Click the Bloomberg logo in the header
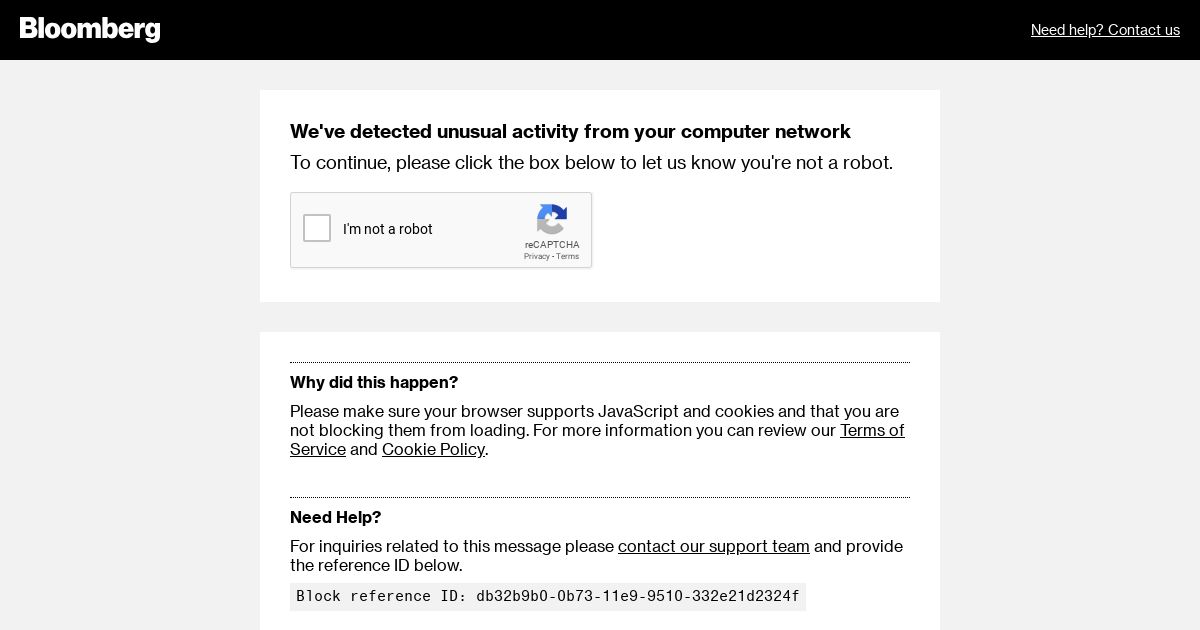Viewport: 1200px width, 630px height. point(90,29)
